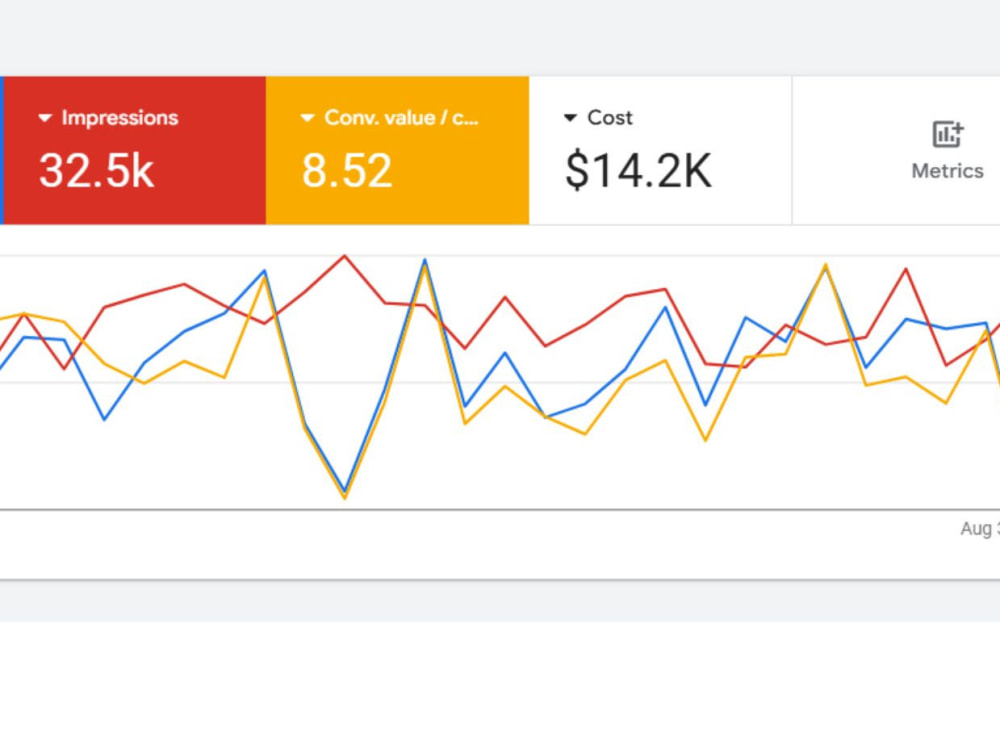Select the yellow scorecard value 8.52

click(346, 171)
